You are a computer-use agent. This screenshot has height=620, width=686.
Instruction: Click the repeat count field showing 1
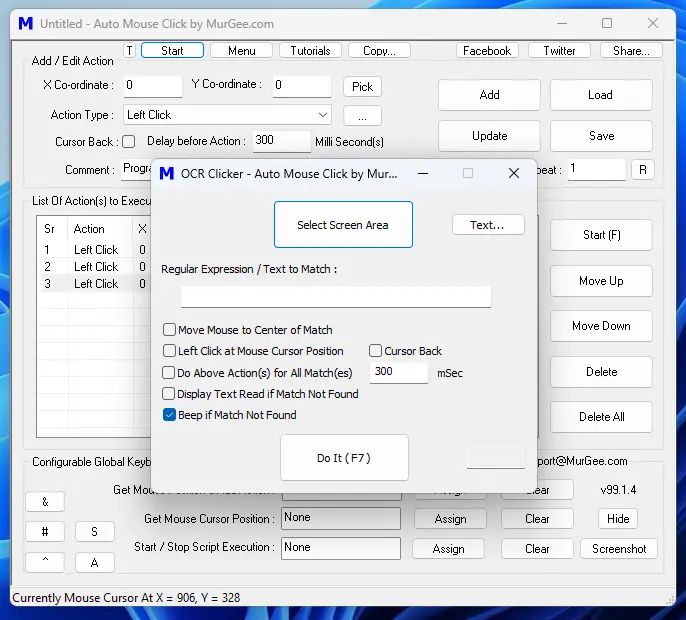597,169
